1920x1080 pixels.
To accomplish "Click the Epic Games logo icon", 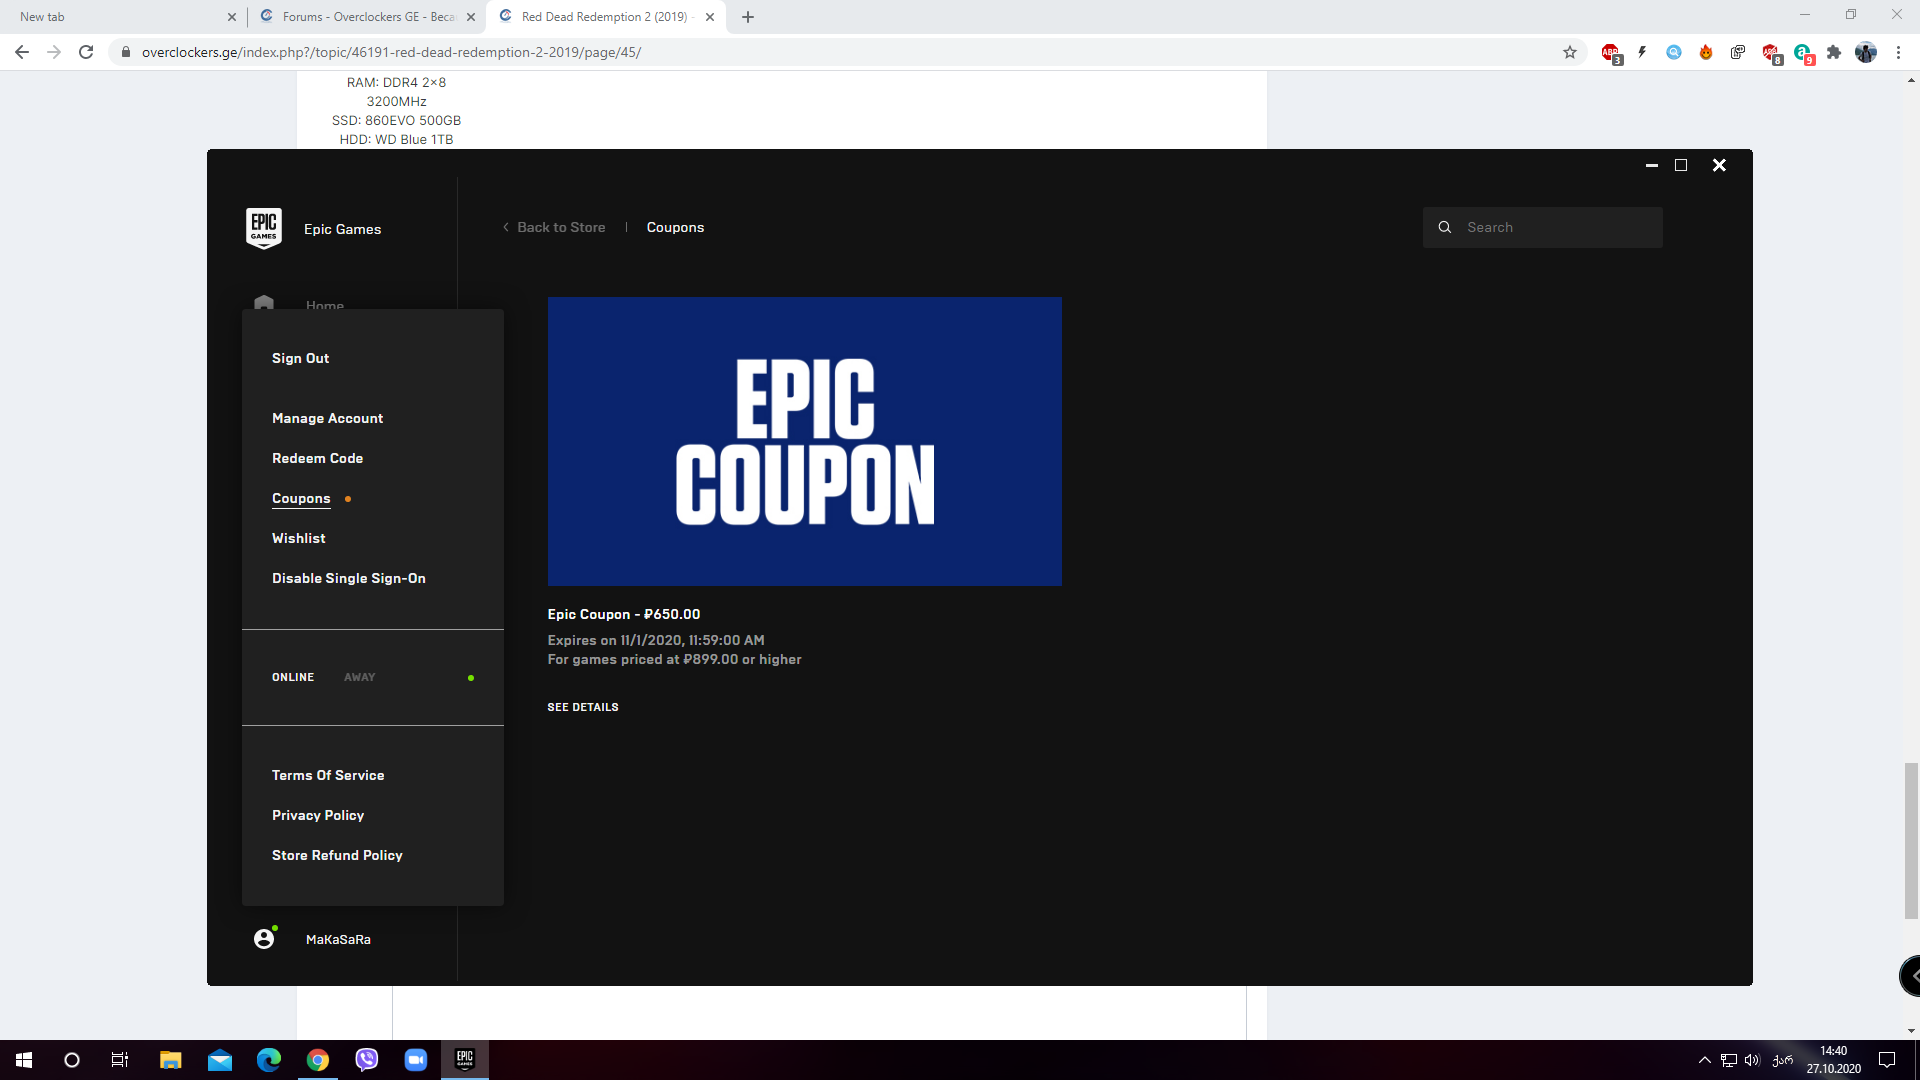I will pos(264,228).
